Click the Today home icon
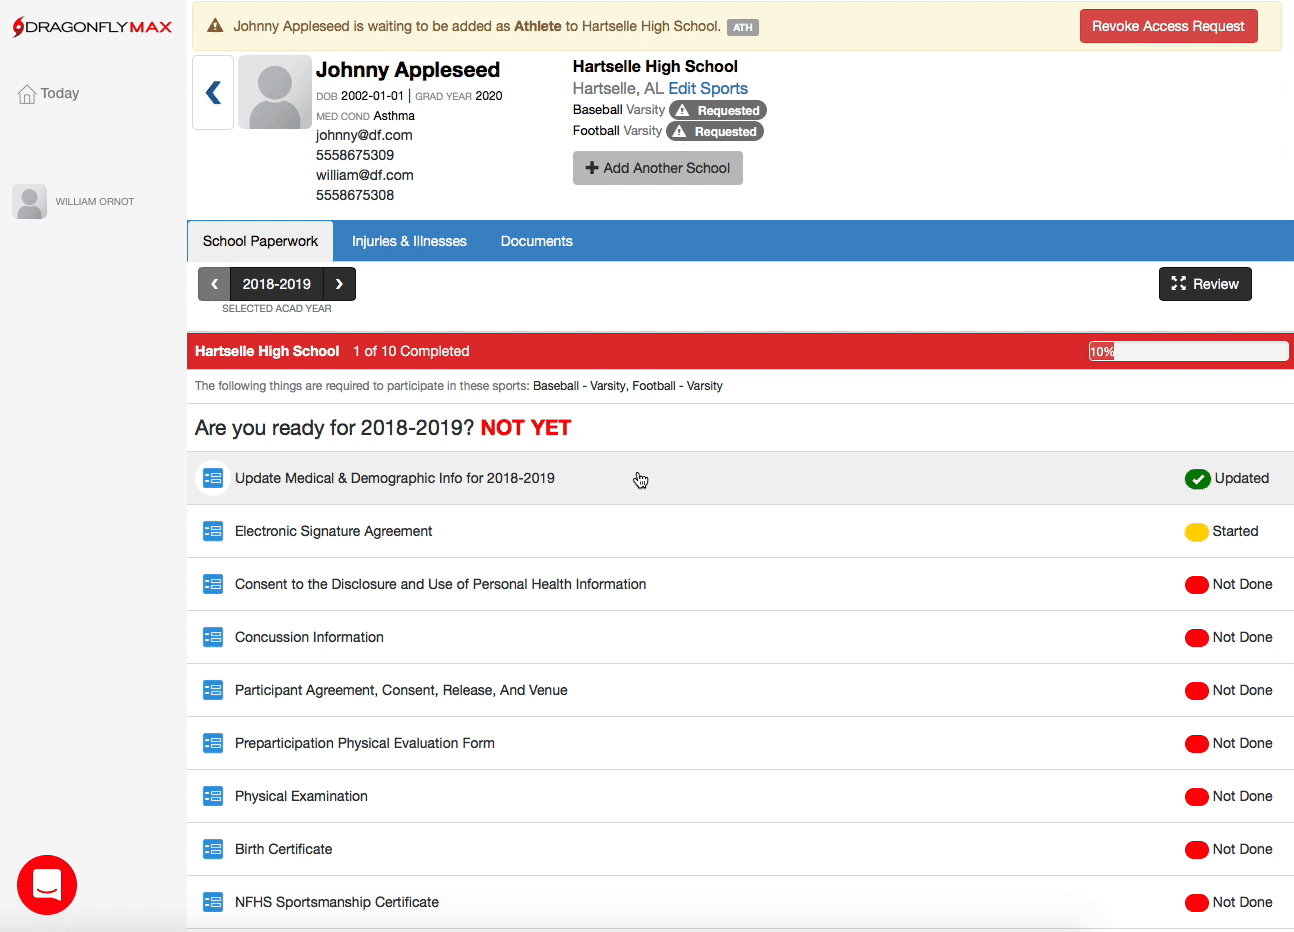 point(27,94)
